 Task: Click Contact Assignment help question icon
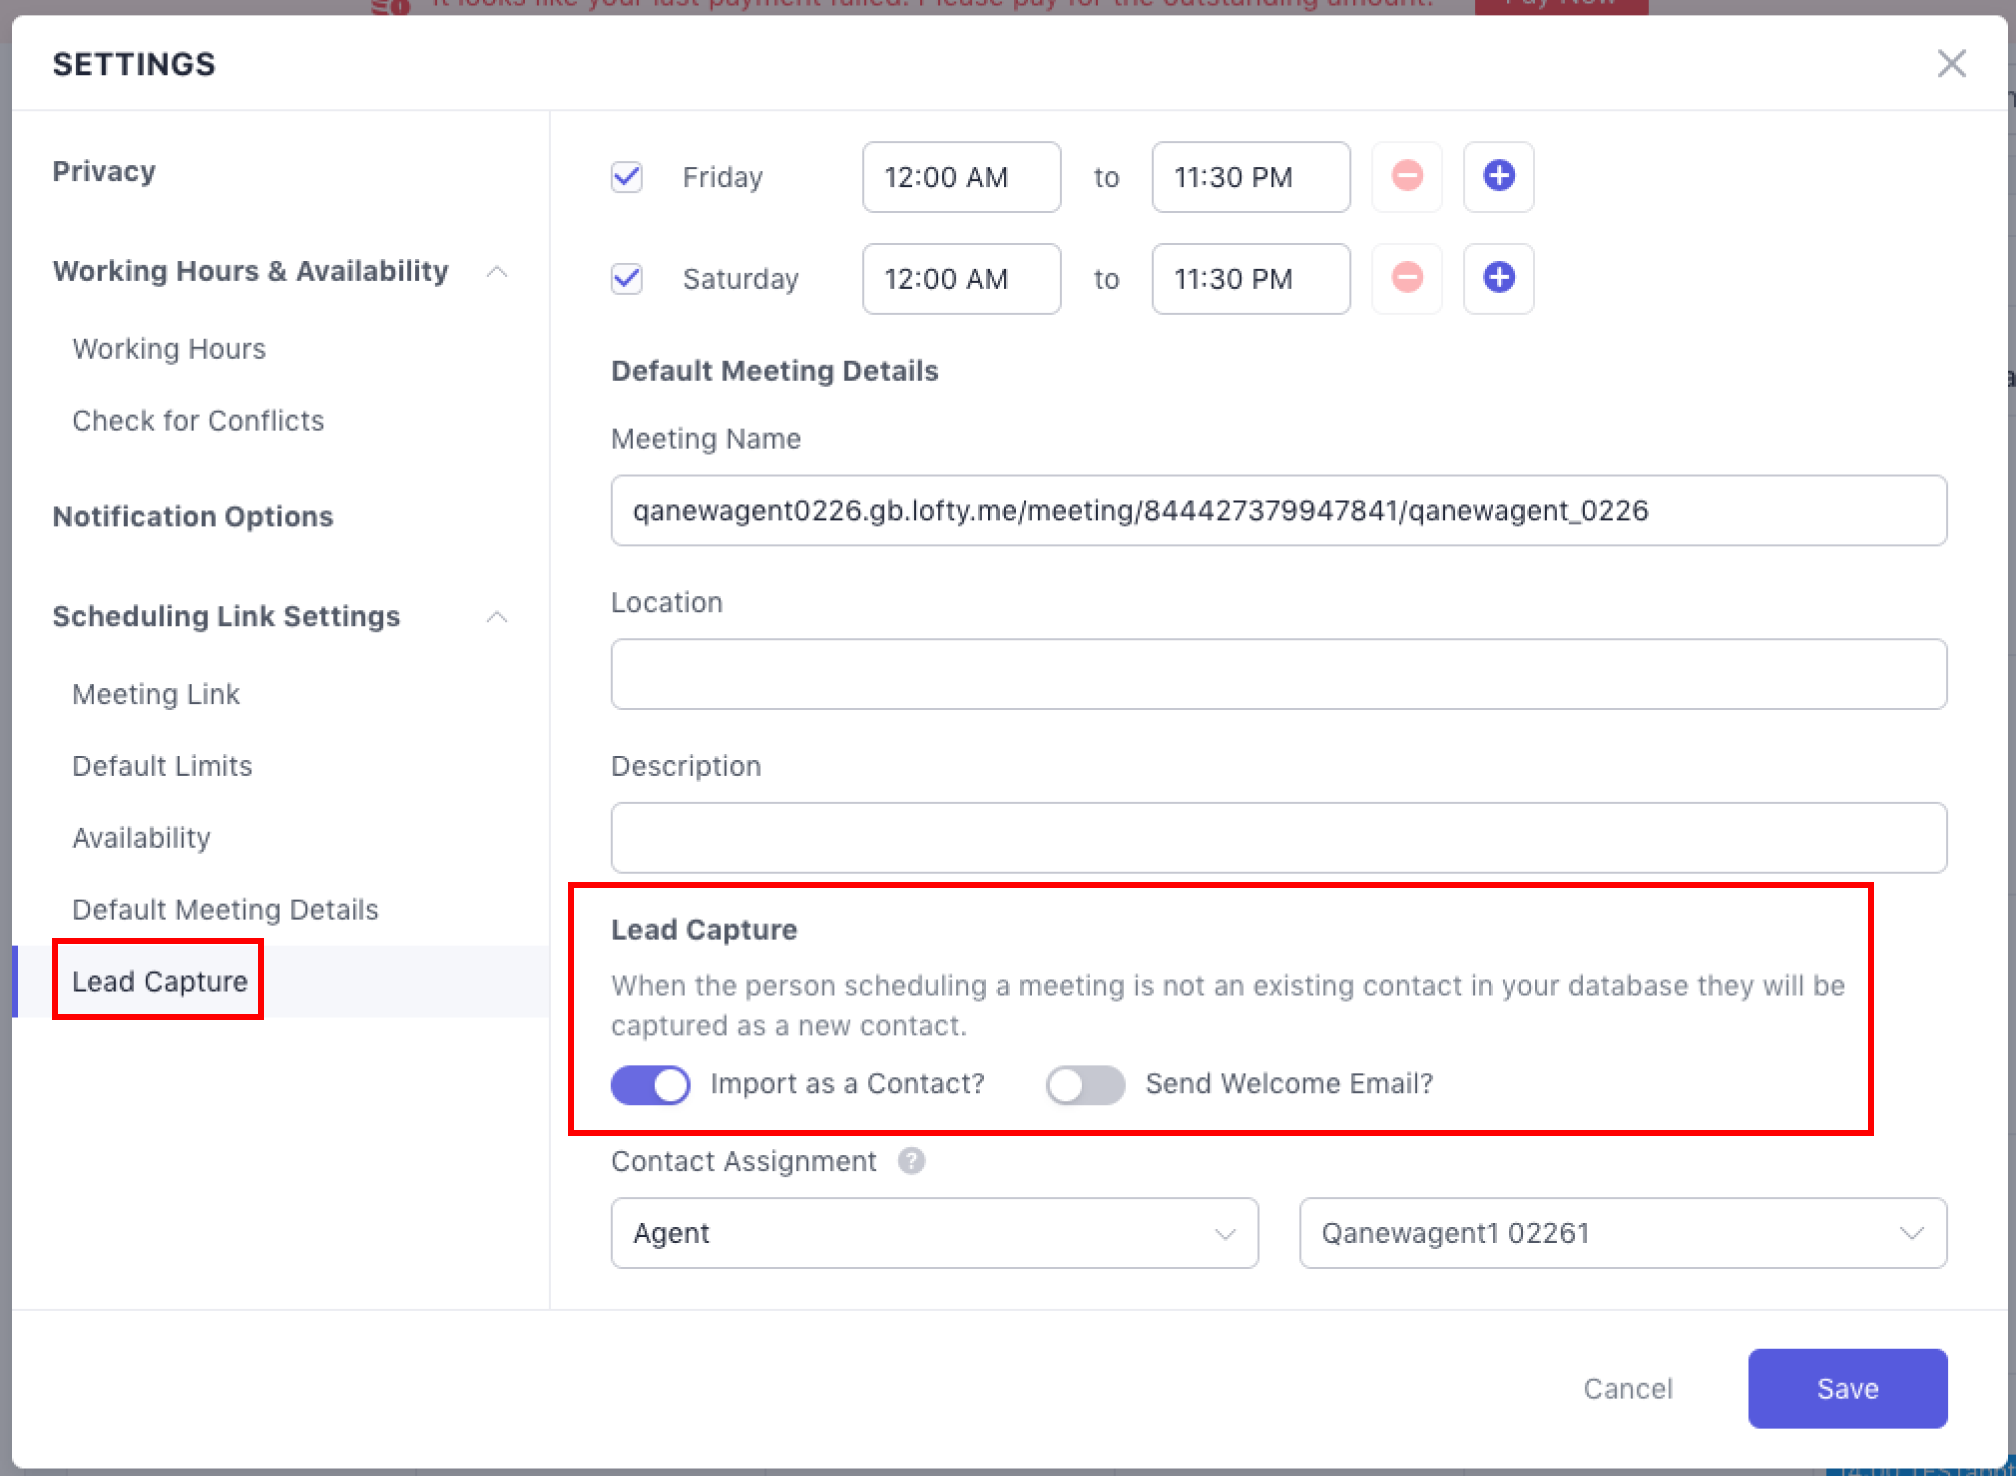(911, 1161)
